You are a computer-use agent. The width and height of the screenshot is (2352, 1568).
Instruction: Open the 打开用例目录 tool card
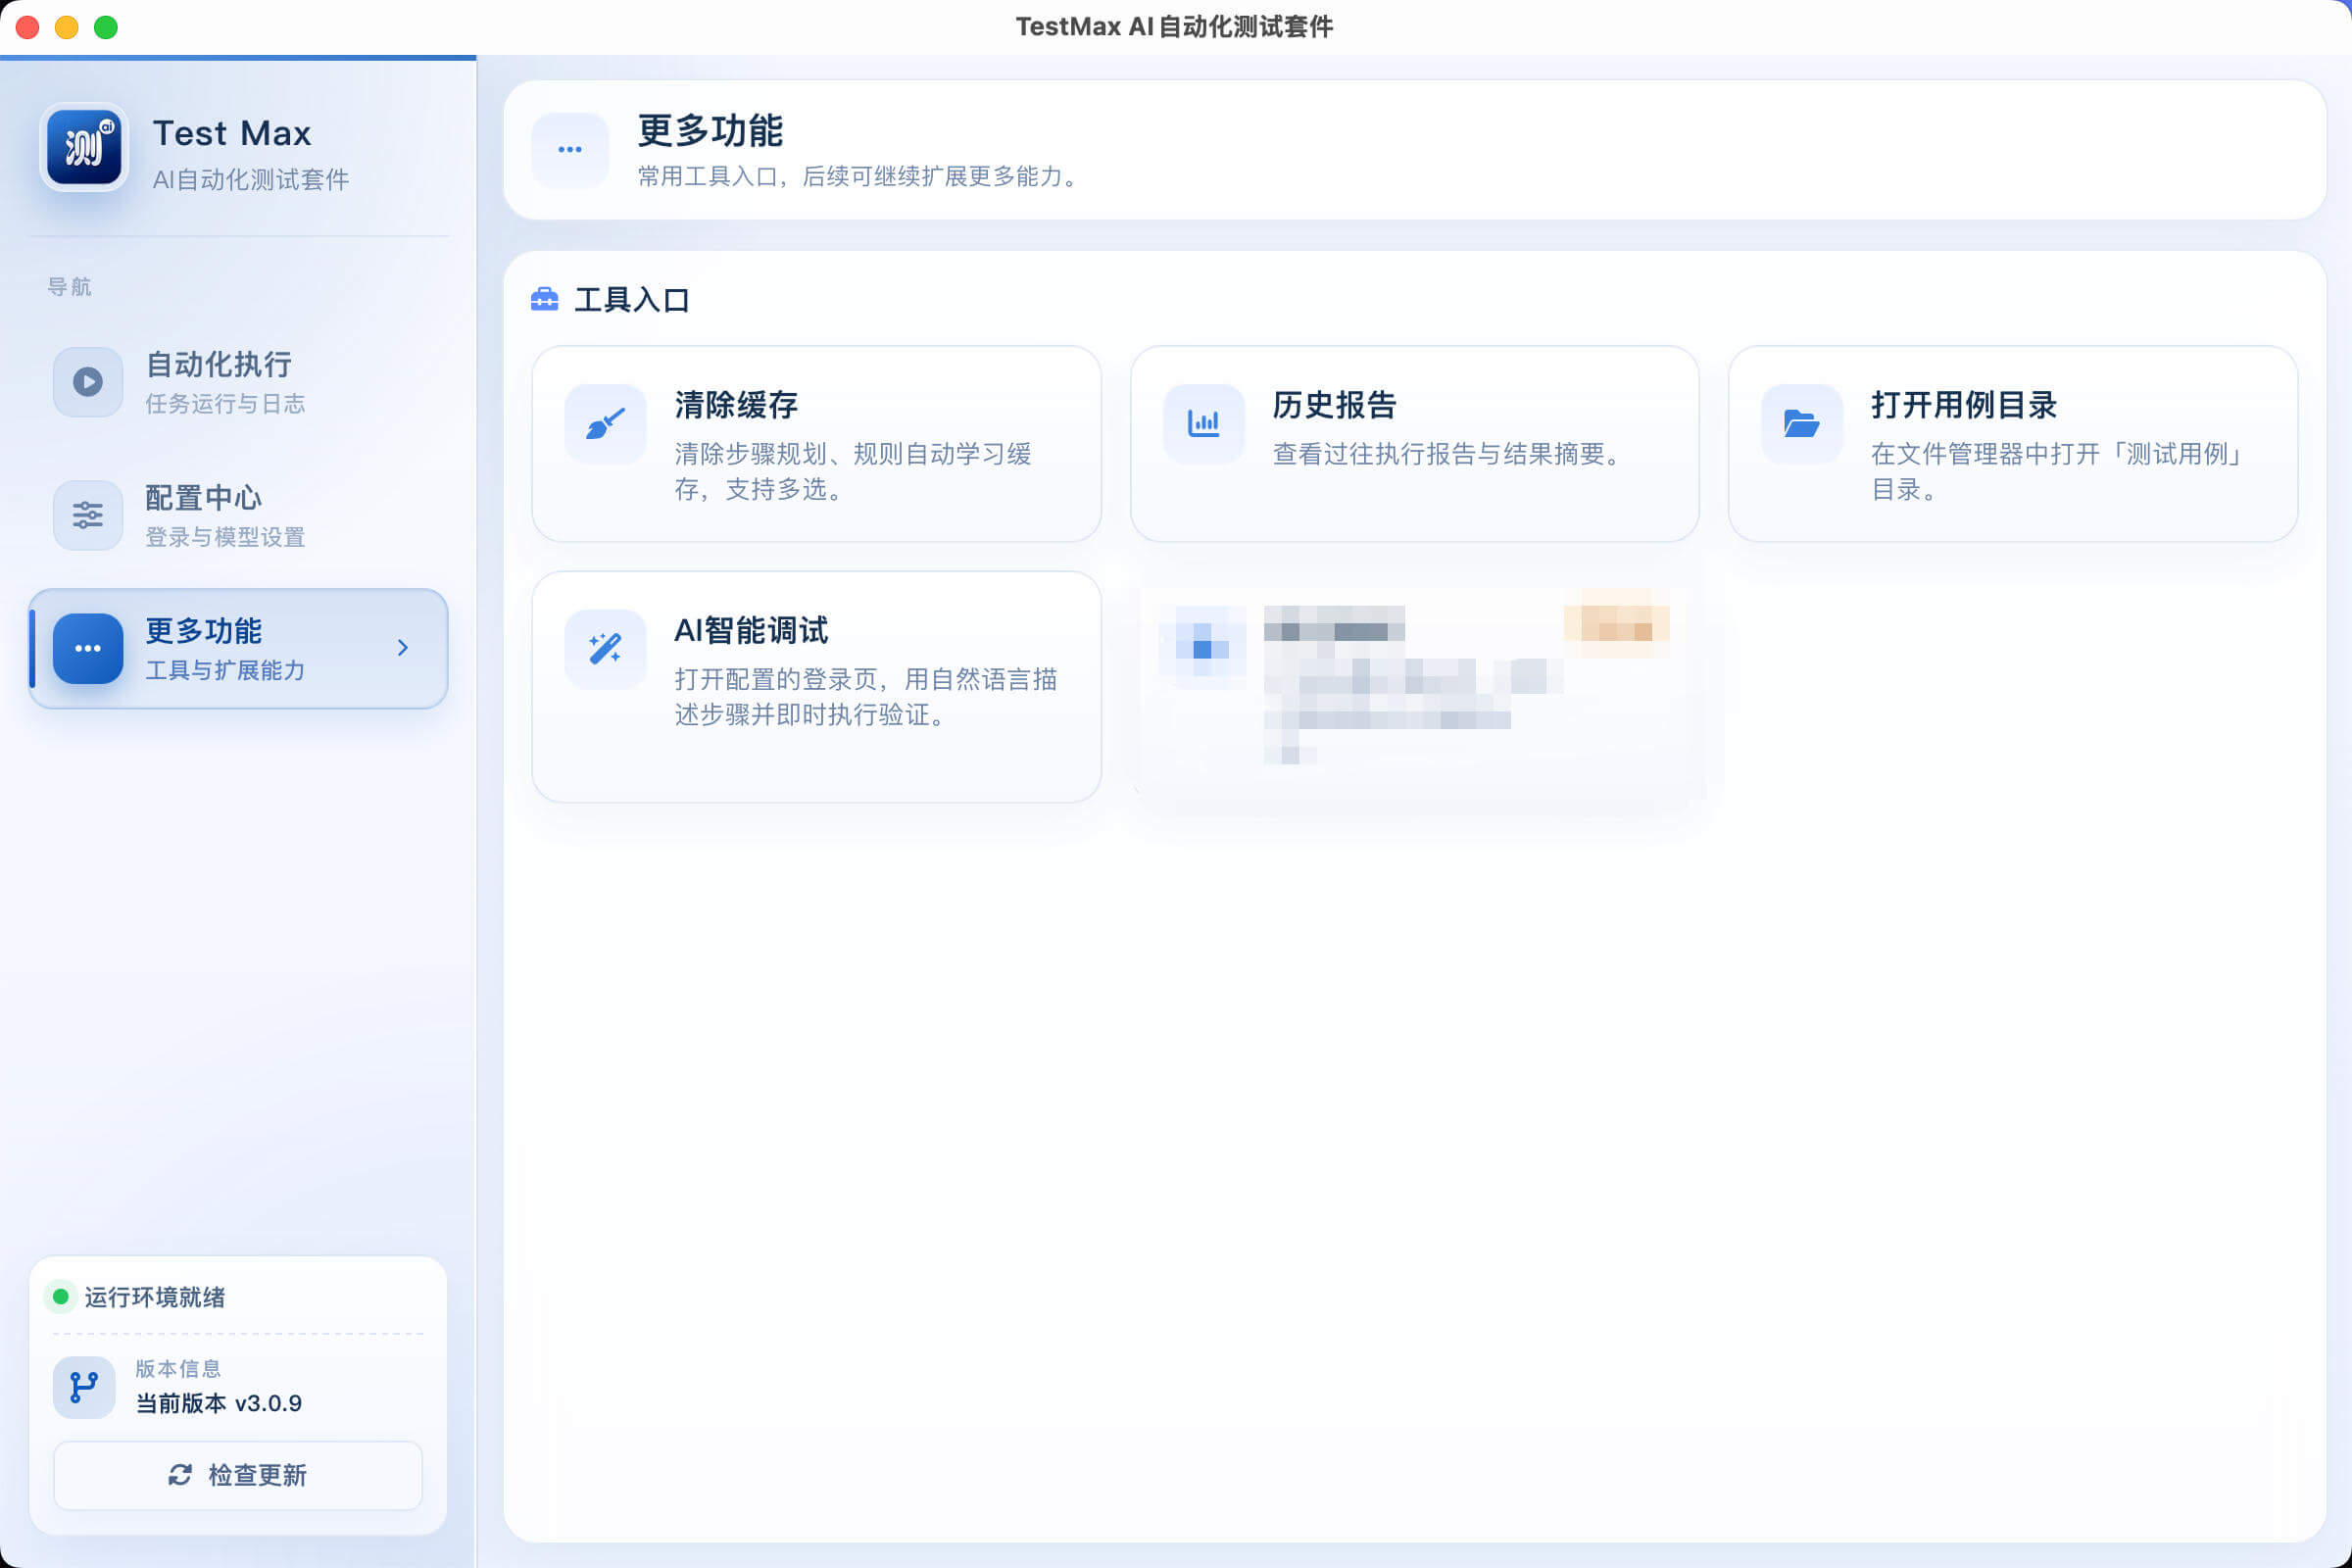[x=2012, y=444]
